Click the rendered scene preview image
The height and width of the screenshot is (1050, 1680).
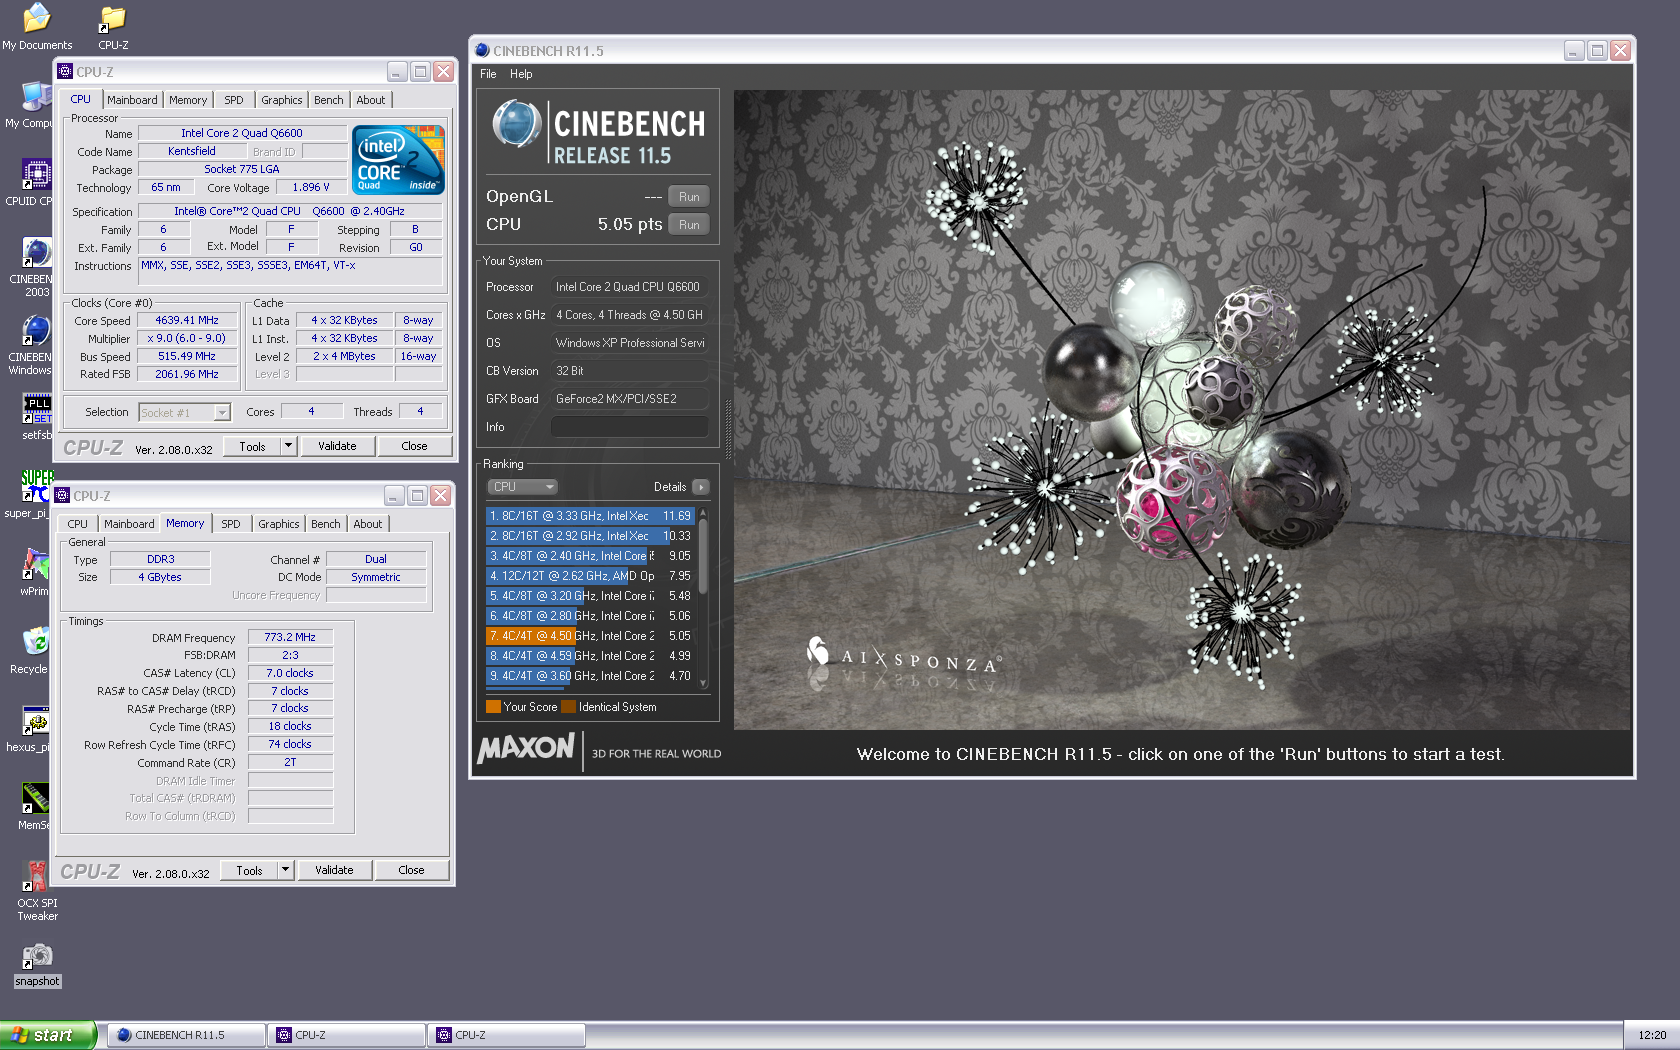[x=1182, y=410]
